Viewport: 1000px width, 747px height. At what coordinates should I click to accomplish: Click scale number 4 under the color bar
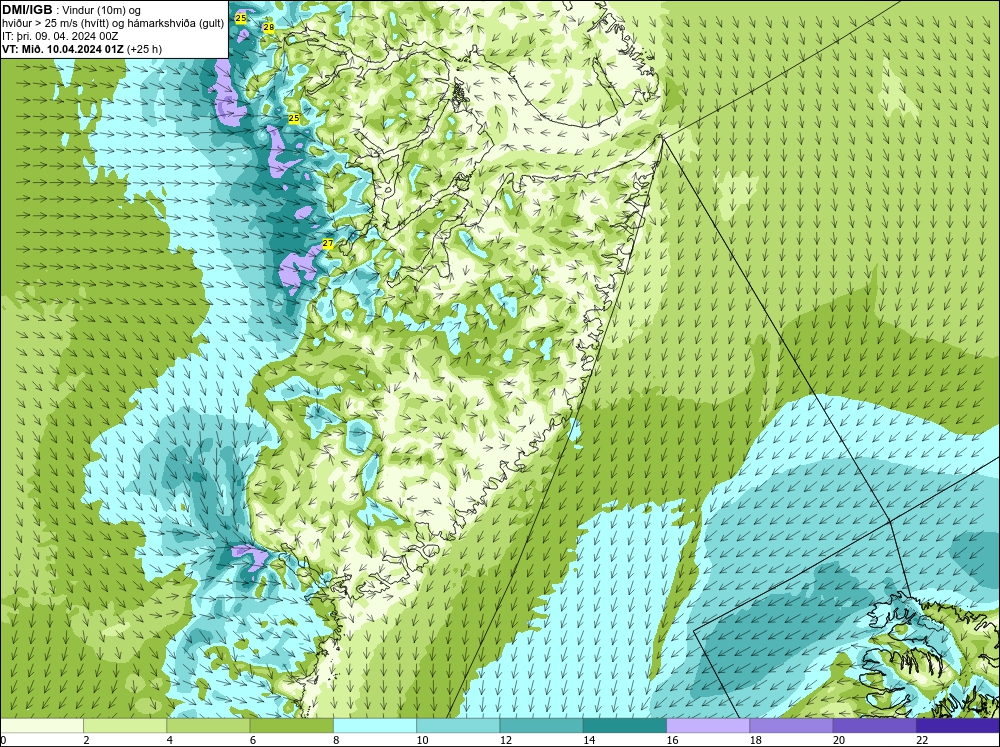(170, 740)
